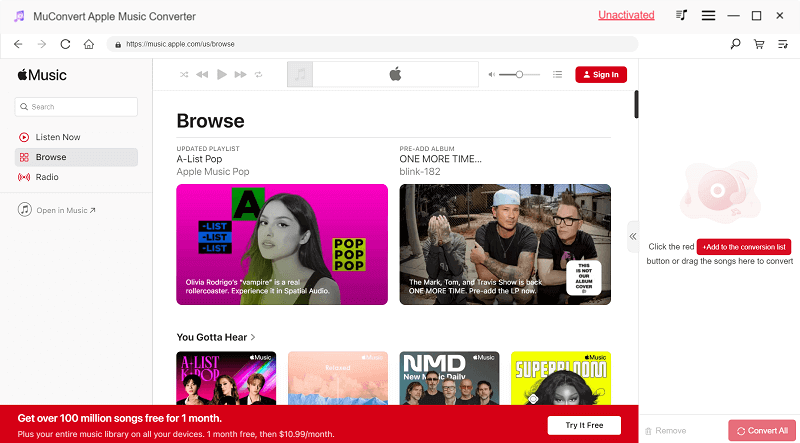Adjust the volume slider
Screen dimensions: 800x443
coord(519,74)
